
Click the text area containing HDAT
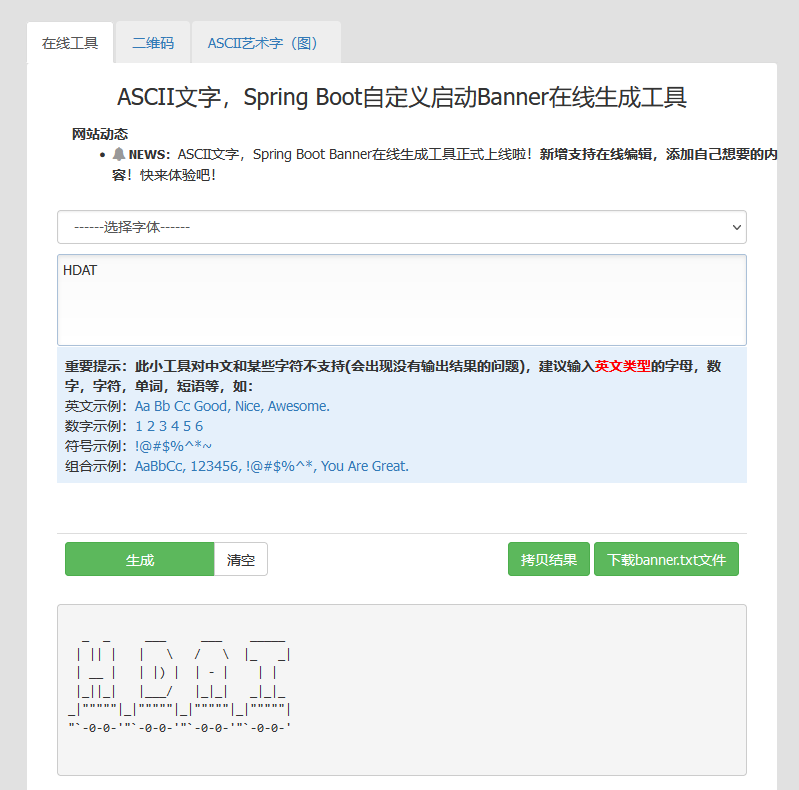pyautogui.click(x=402, y=300)
